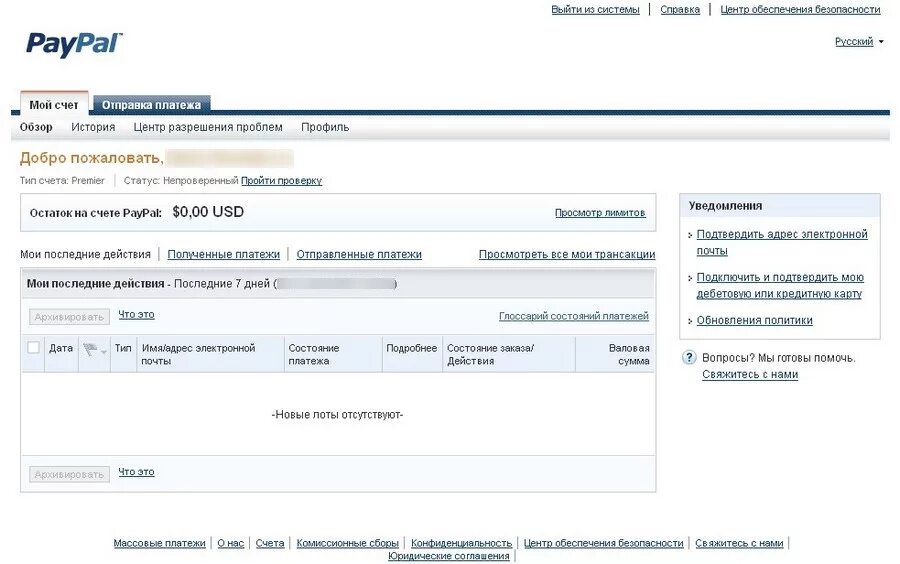Click the Дата column header
Viewport: 900px width, 564px height.
tap(61, 348)
